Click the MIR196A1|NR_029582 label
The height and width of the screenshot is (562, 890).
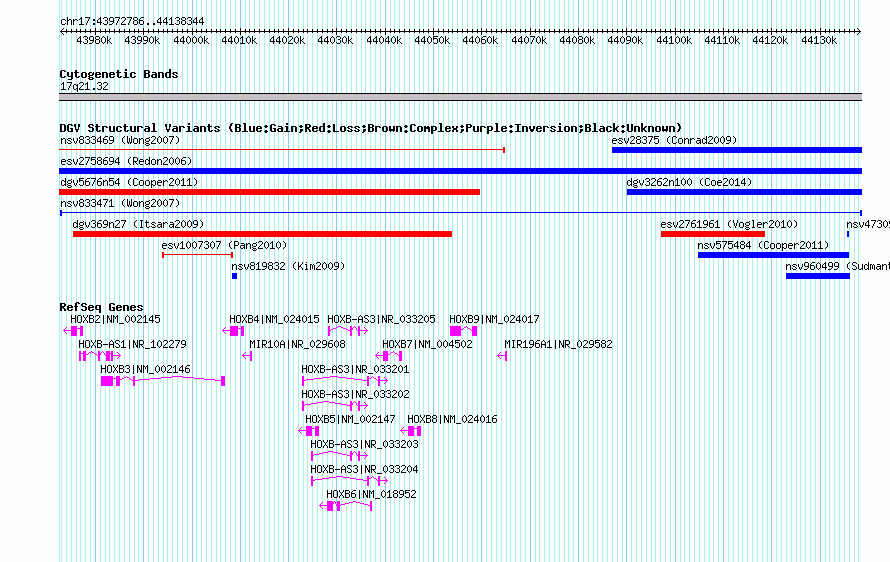[559, 345]
